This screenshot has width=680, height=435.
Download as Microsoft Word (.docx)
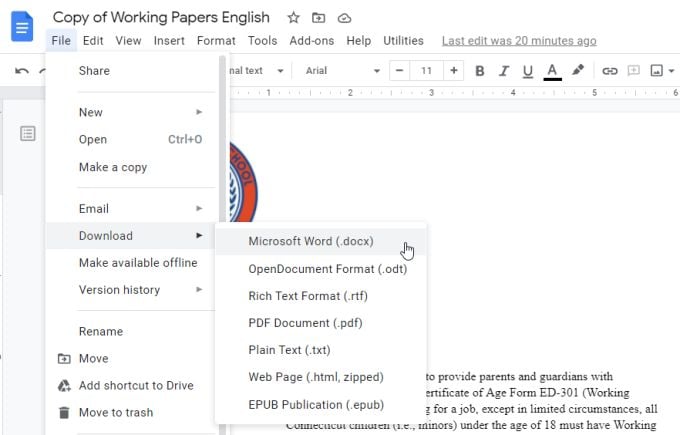tap(321, 241)
